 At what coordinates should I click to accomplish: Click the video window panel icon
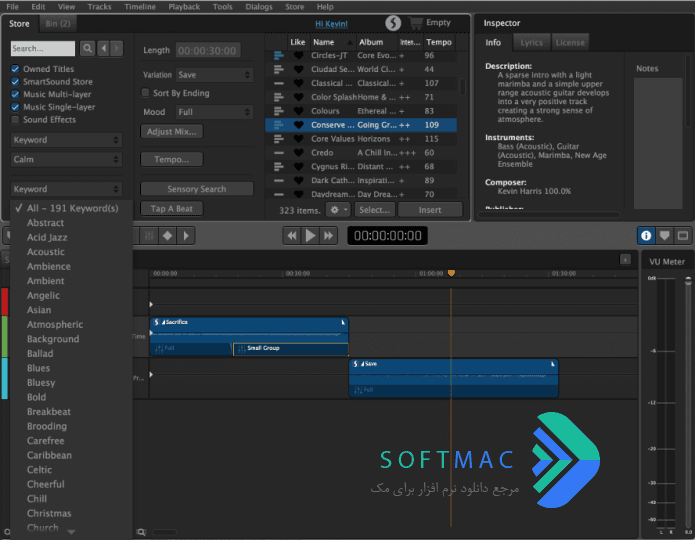coord(683,235)
